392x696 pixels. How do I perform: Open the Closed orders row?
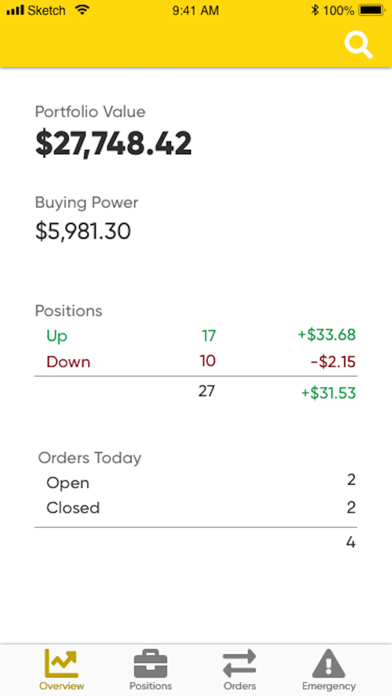click(196, 507)
